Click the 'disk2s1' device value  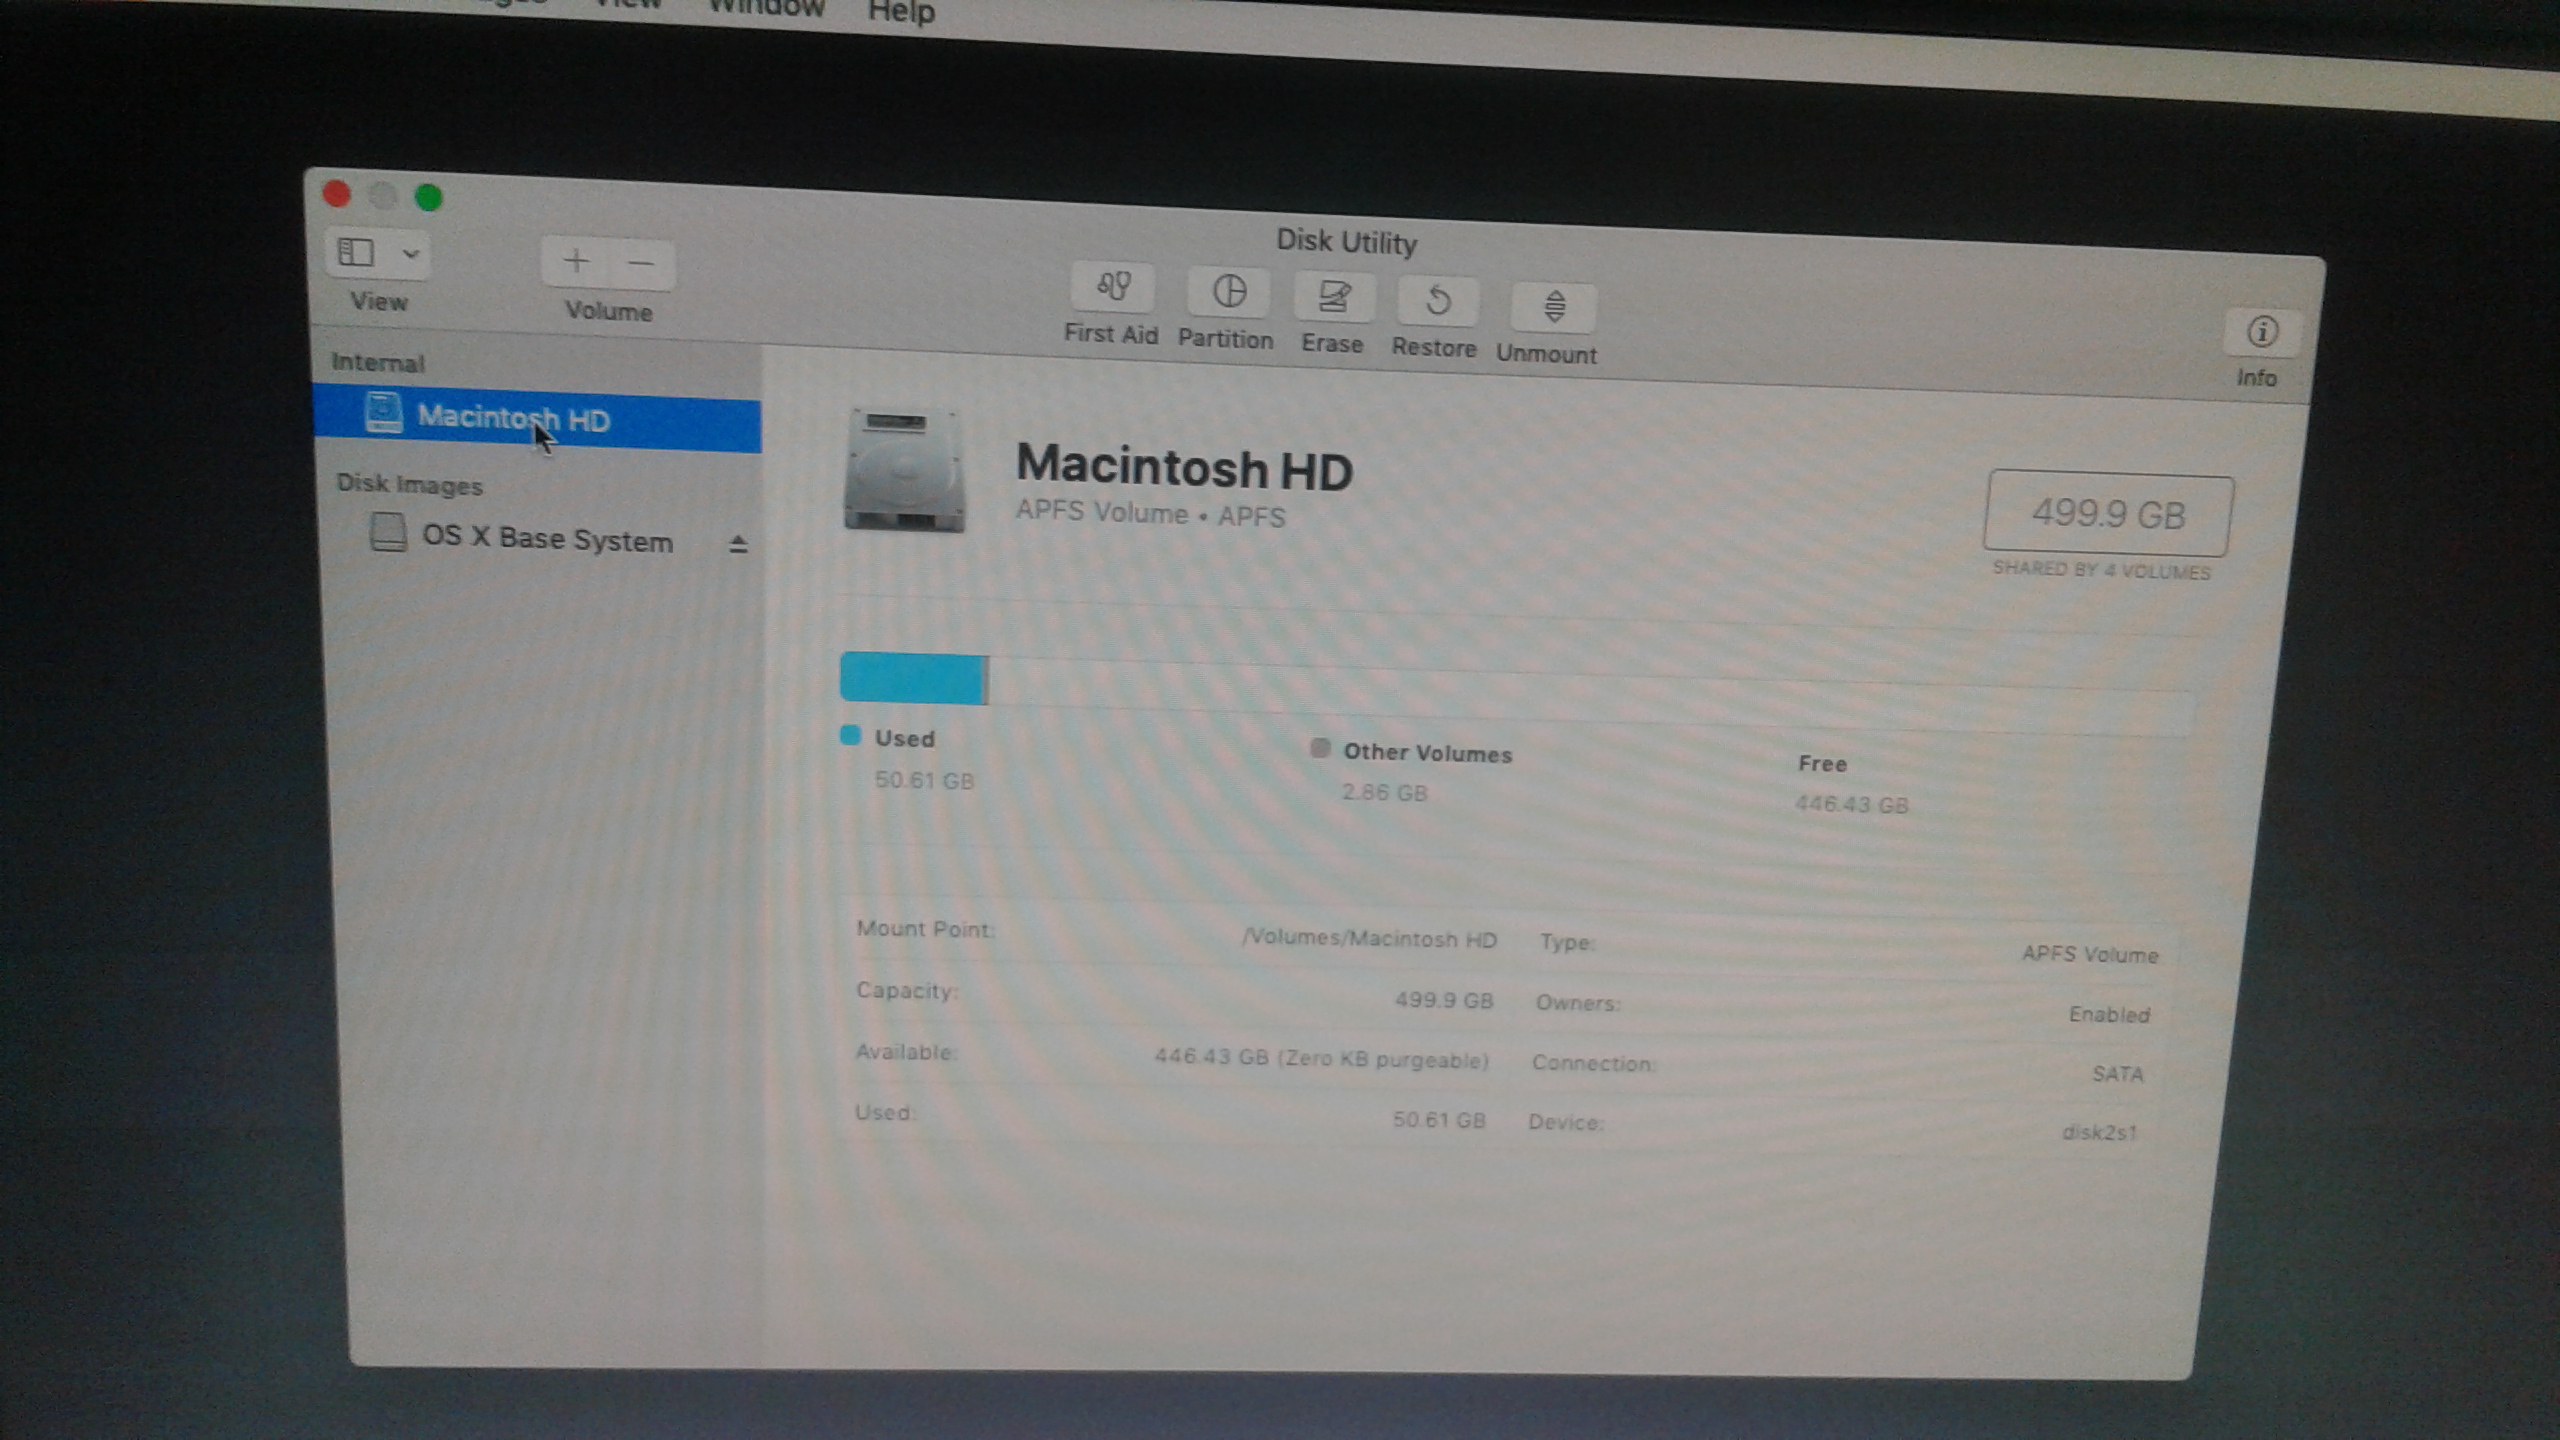(x=2099, y=1132)
